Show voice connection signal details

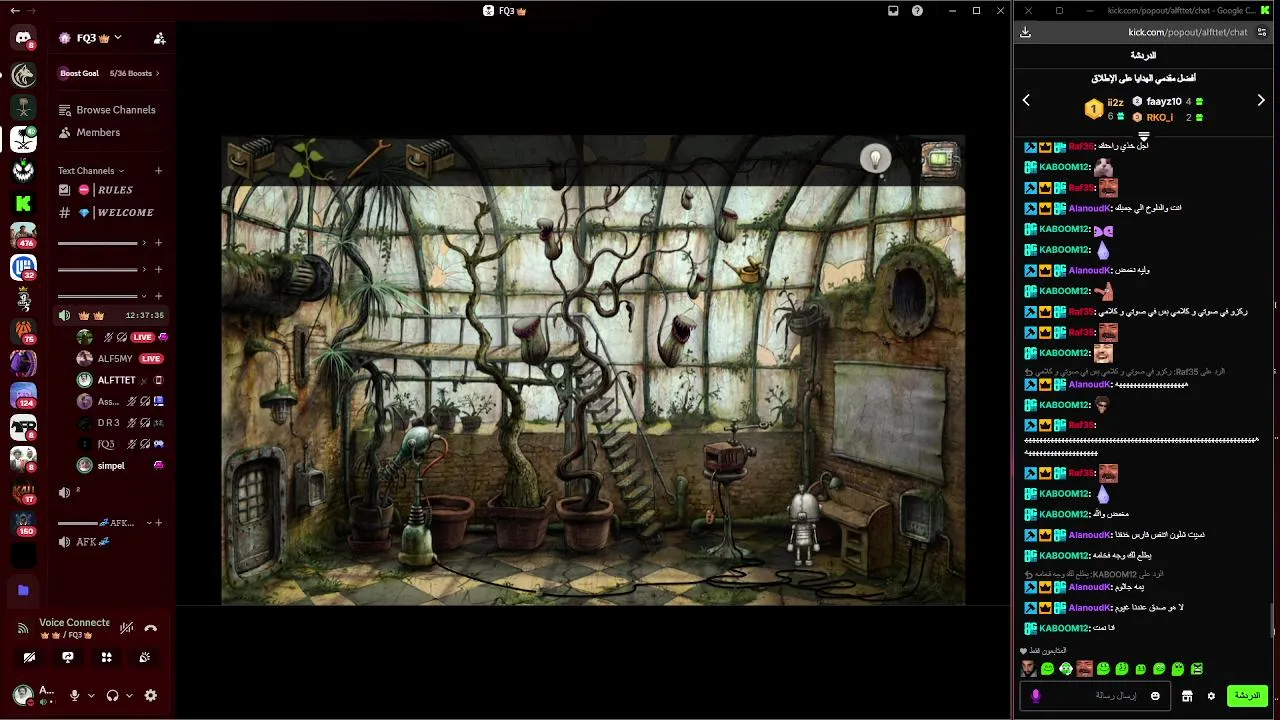click(x=23, y=629)
